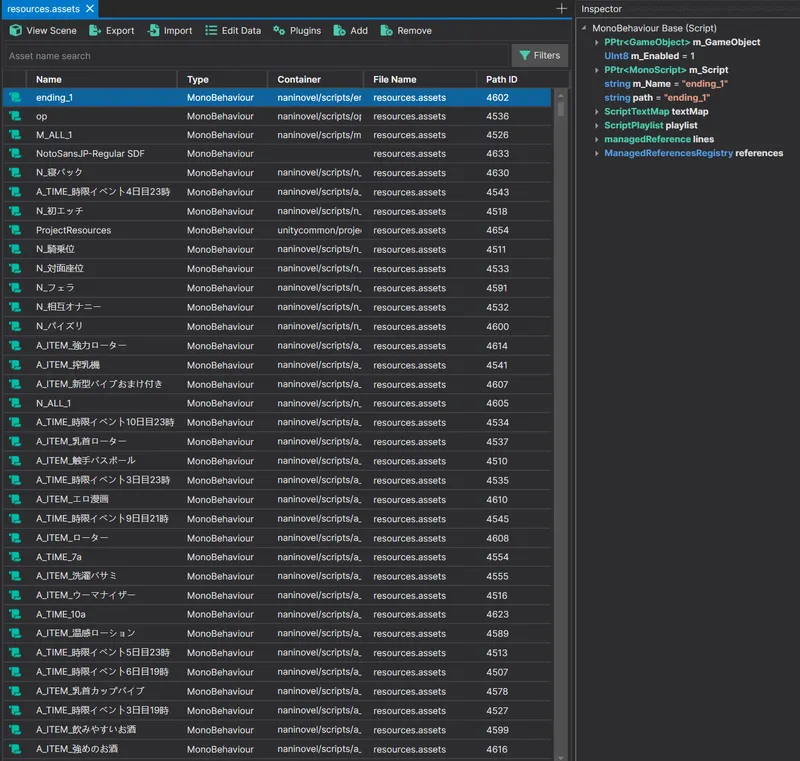
Task: Sort the list by Type column
Action: tap(222, 80)
